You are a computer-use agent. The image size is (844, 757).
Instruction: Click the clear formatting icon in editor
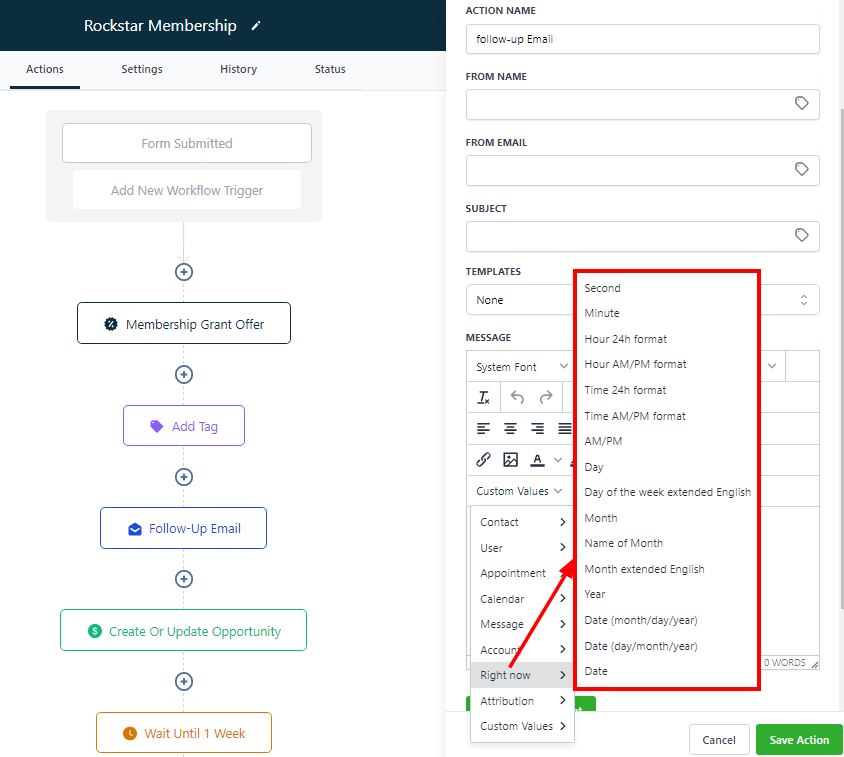[x=484, y=397]
